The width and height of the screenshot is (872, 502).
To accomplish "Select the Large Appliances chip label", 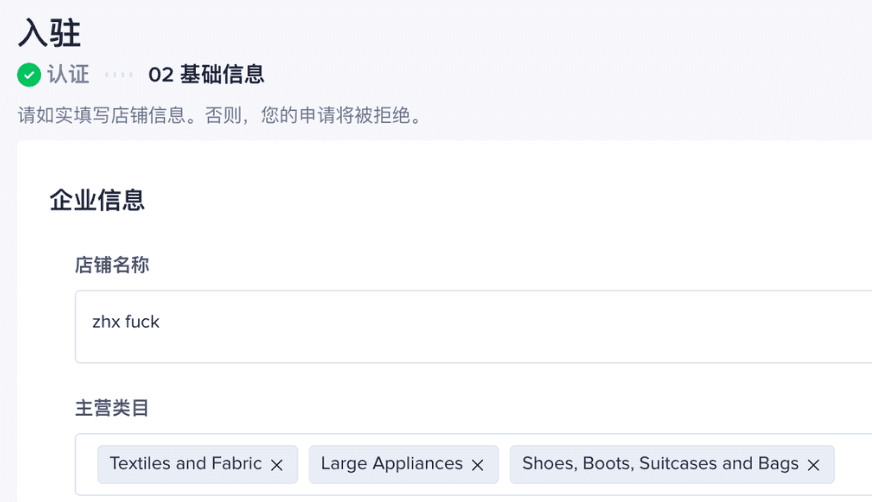I will [392, 464].
